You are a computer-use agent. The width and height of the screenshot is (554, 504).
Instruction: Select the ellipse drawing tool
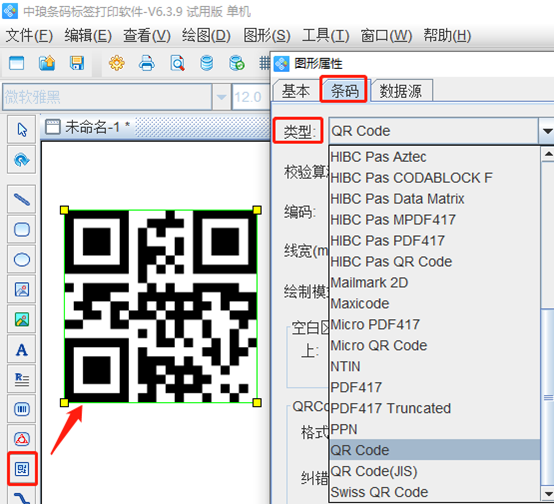pos(22,259)
